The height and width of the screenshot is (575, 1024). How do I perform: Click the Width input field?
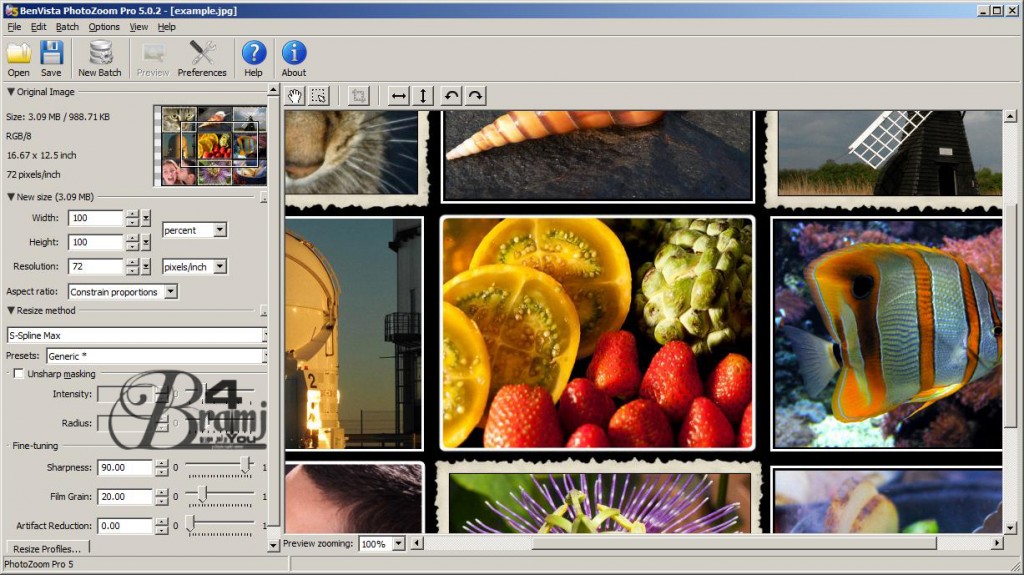95,218
